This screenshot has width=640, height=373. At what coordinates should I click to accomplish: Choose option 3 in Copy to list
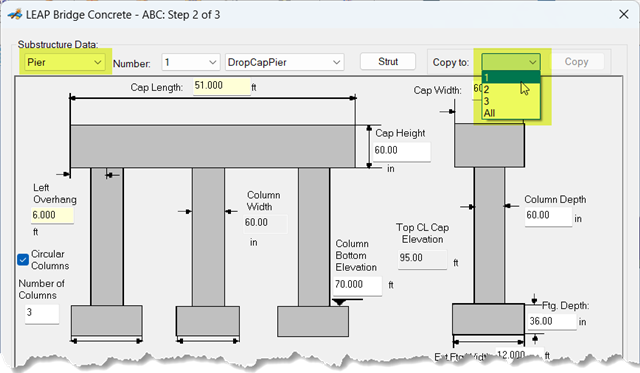511,101
